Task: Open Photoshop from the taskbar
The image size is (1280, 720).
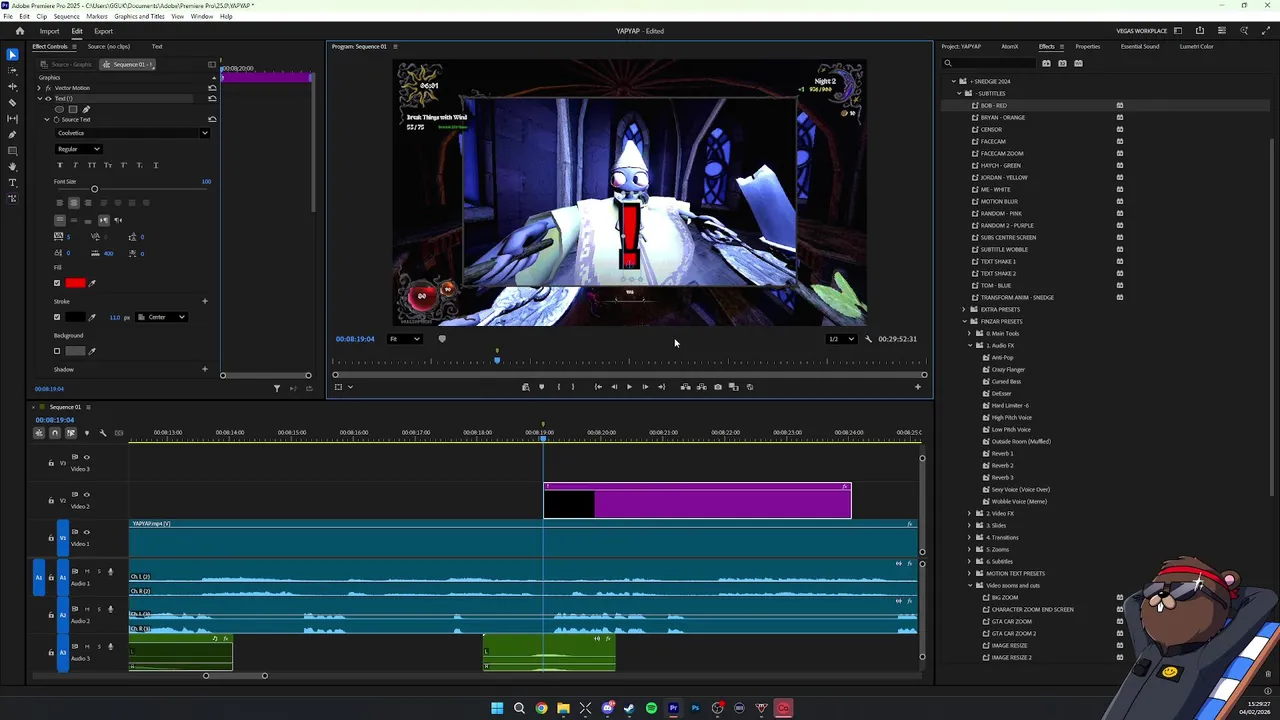Action: click(695, 708)
